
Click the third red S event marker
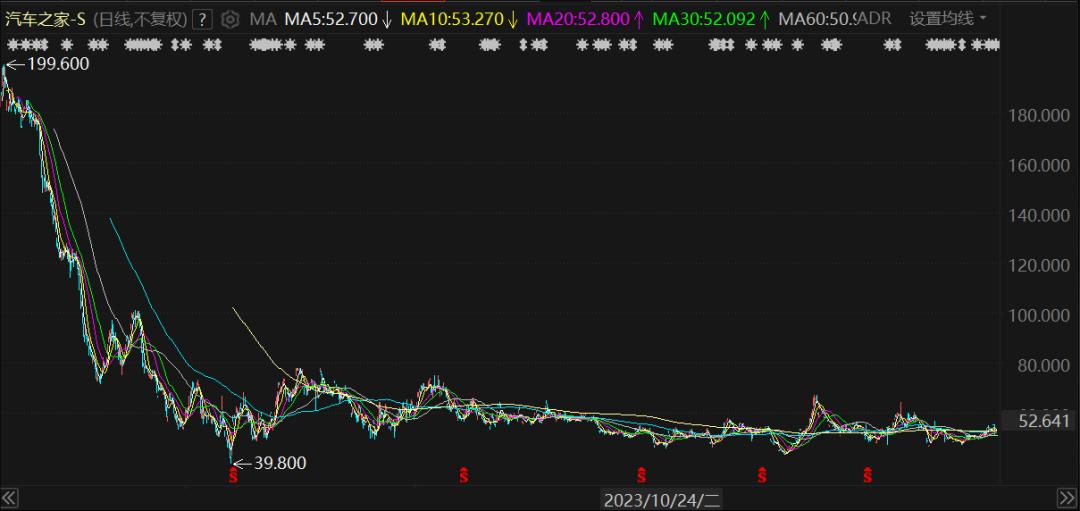pos(642,475)
